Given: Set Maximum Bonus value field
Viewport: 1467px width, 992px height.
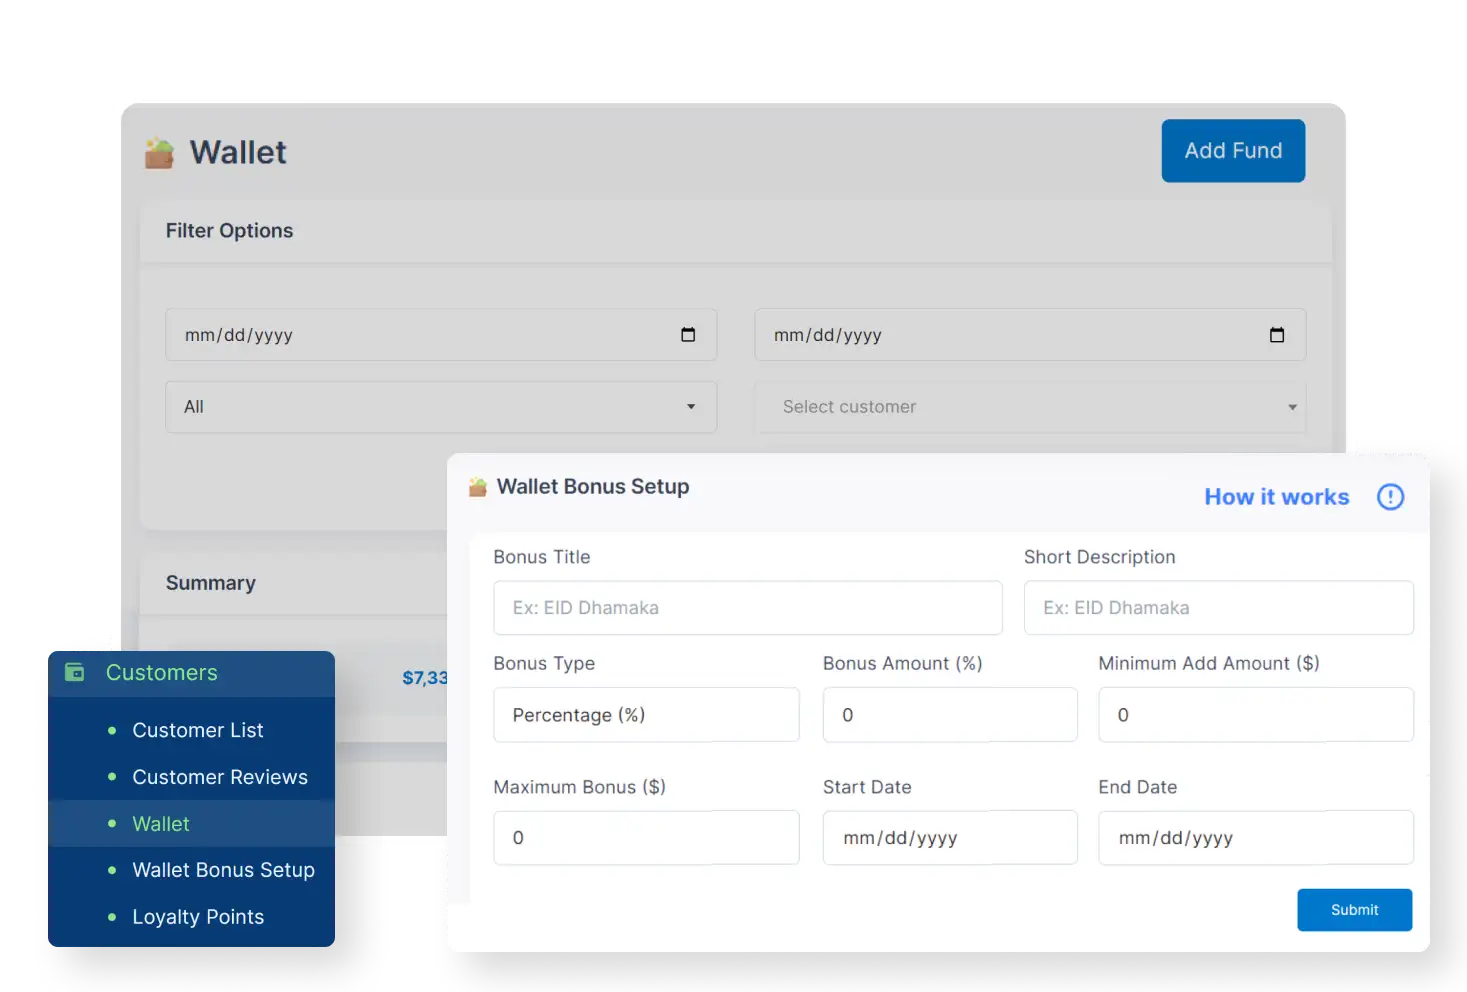Looking at the screenshot, I should pyautogui.click(x=645, y=837).
